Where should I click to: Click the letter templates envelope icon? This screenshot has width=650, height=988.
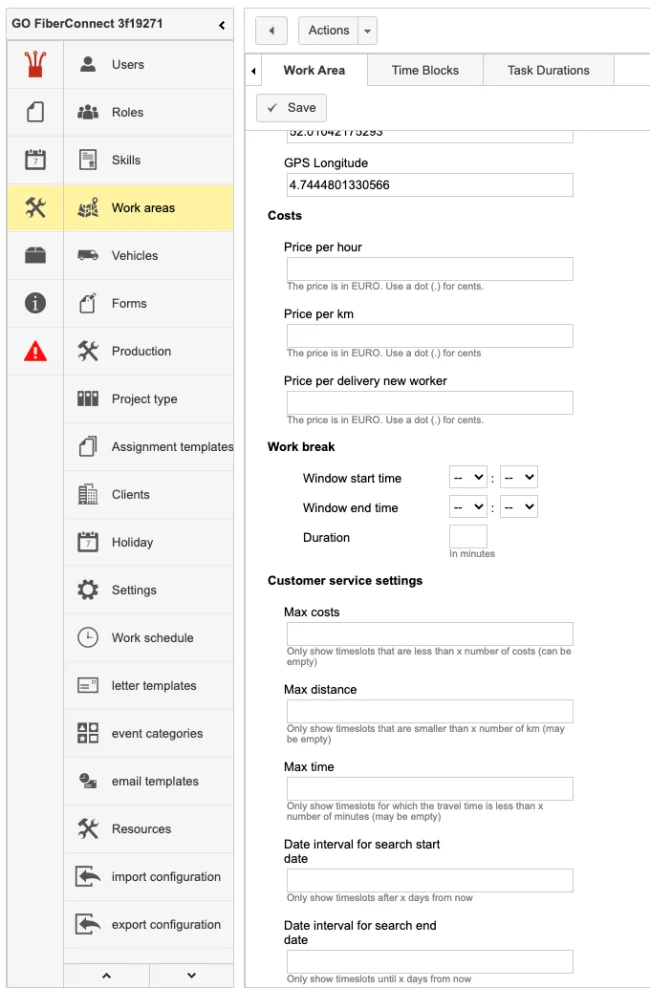pos(88,685)
